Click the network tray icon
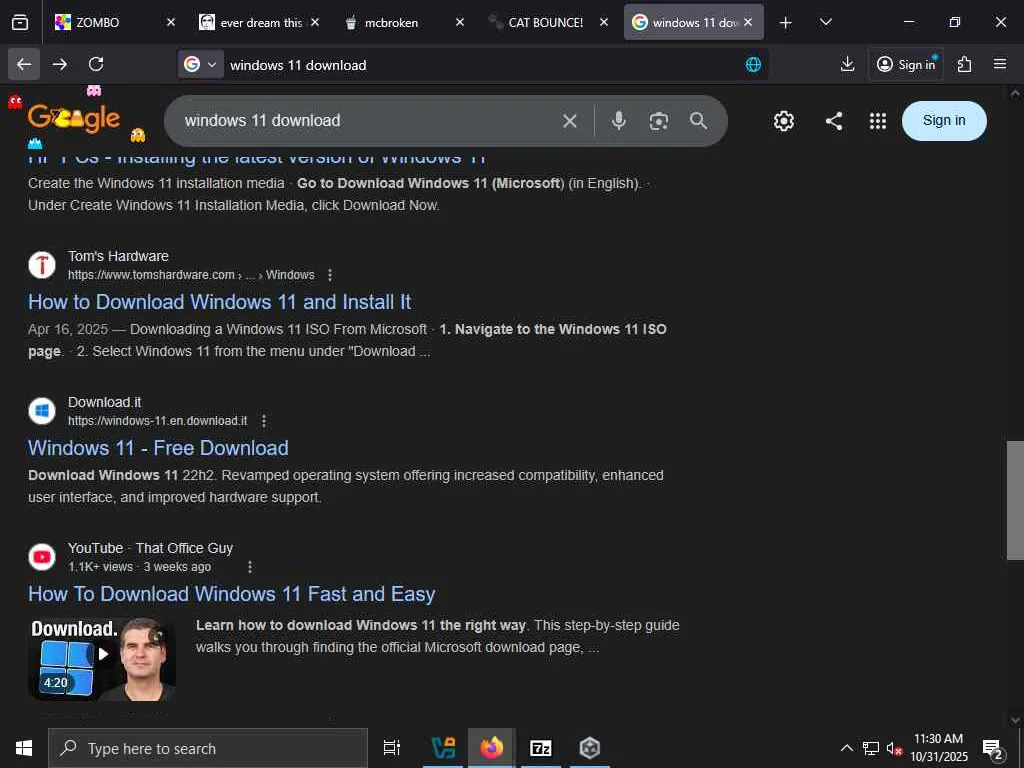The image size is (1024, 768). click(x=871, y=748)
